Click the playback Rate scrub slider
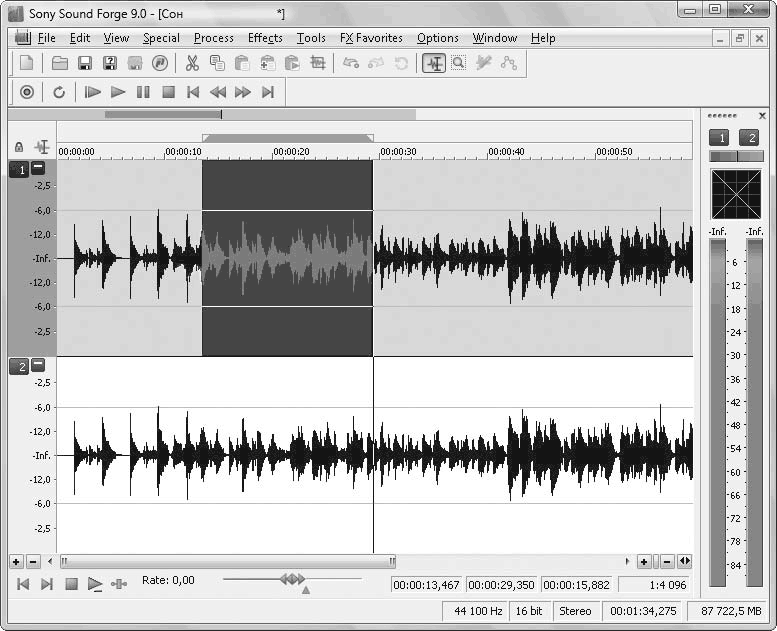Image resolution: width=777 pixels, height=631 pixels. 292,579
